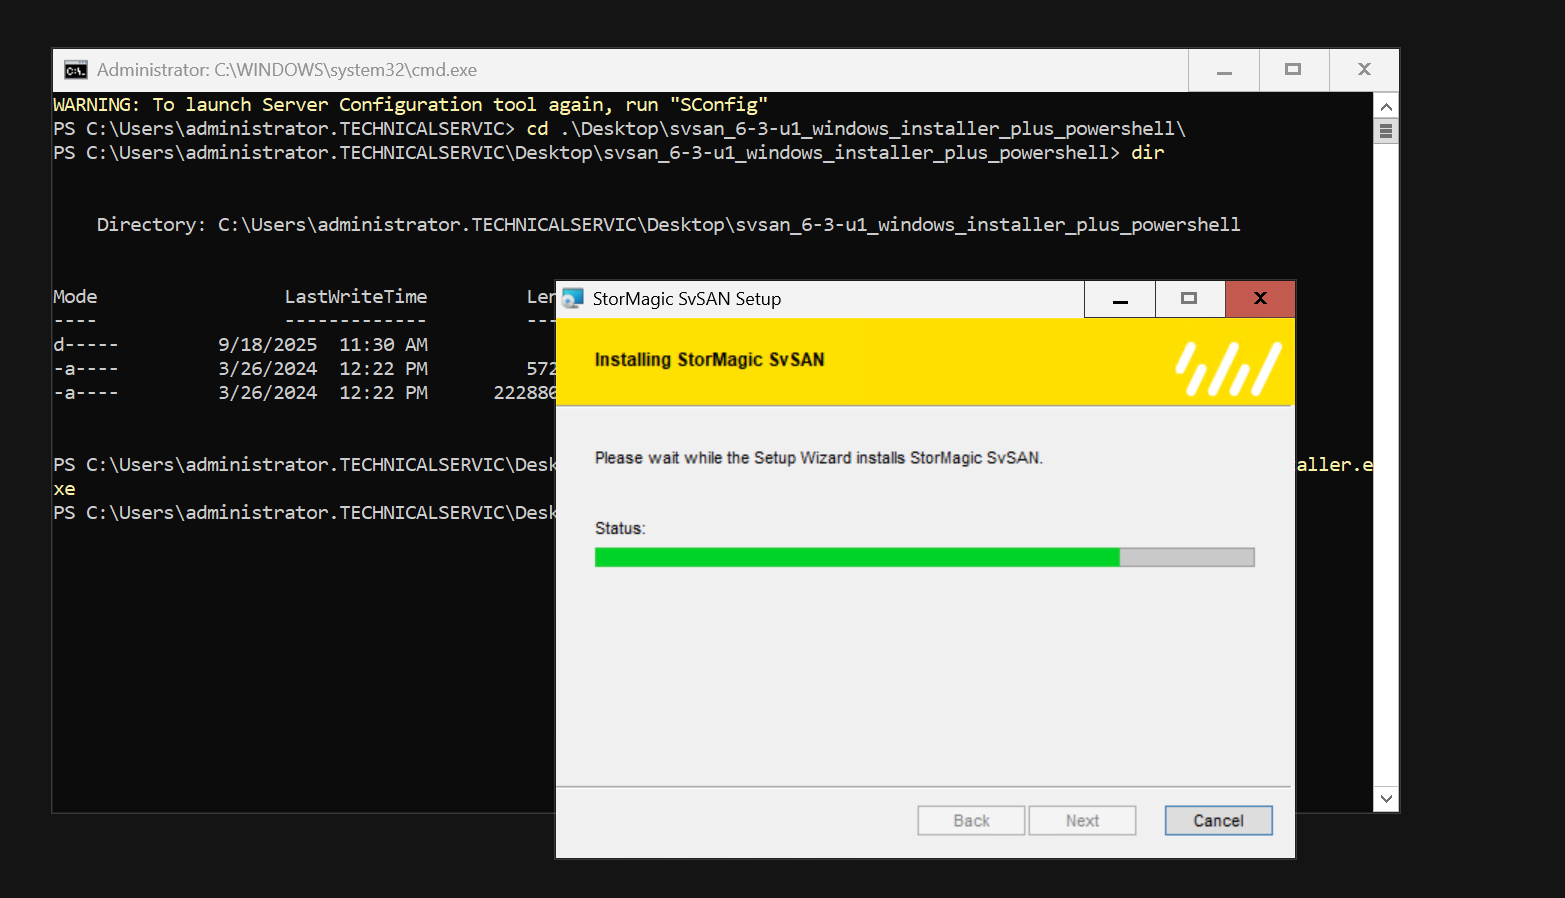This screenshot has height=898, width=1565.
Task: Click the cmd window scroll-down arrow
Action: [1386, 798]
